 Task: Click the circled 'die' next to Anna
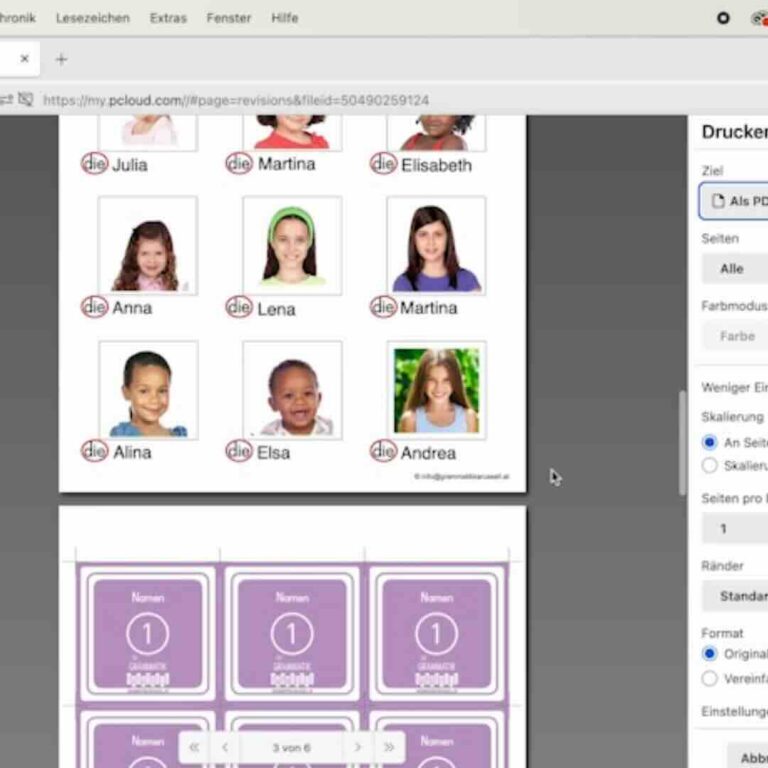coord(95,307)
